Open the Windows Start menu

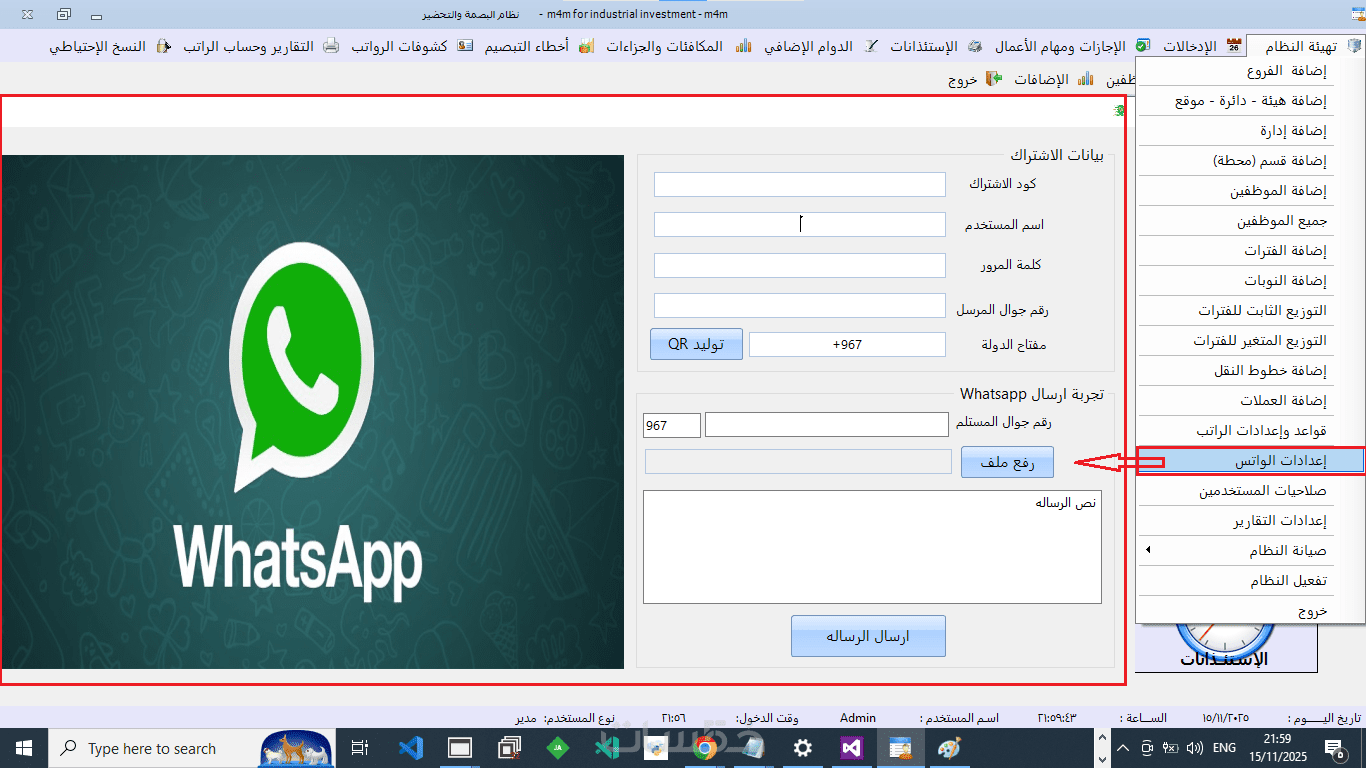[23, 748]
